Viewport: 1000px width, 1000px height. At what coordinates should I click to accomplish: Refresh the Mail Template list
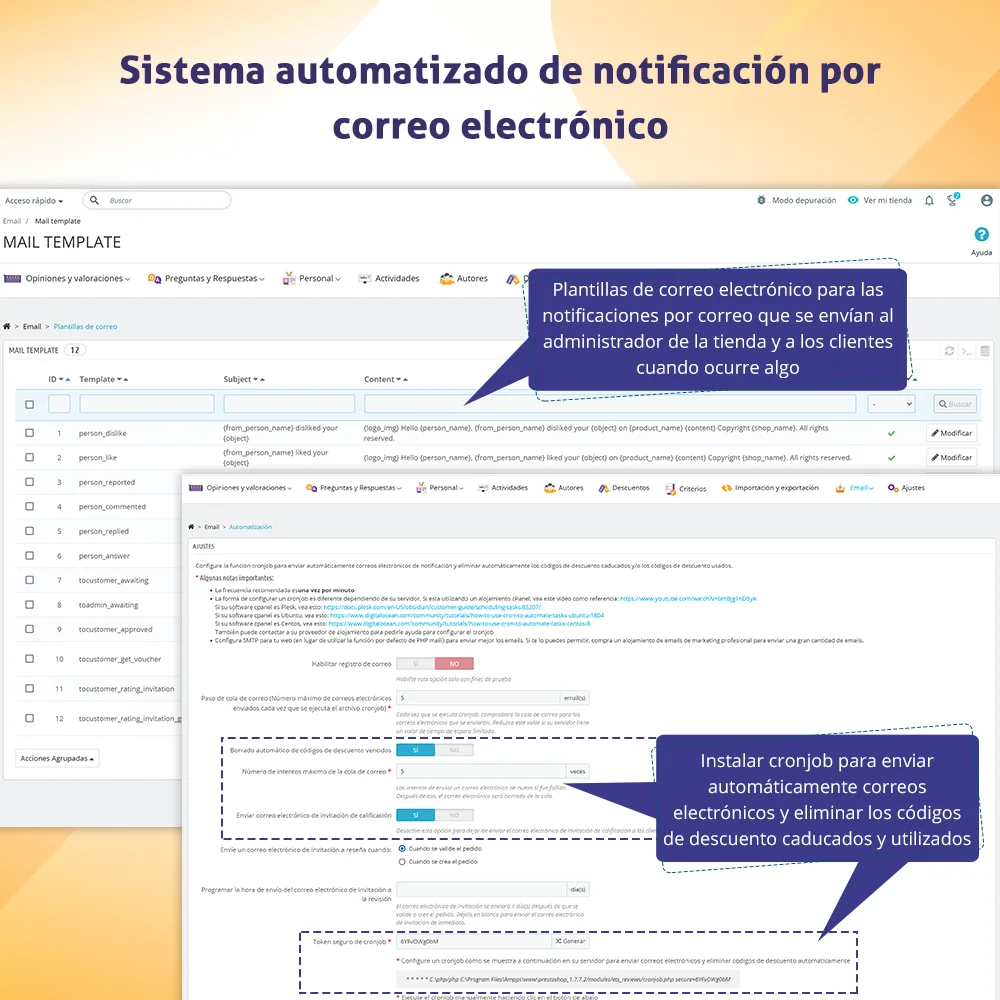point(948,351)
